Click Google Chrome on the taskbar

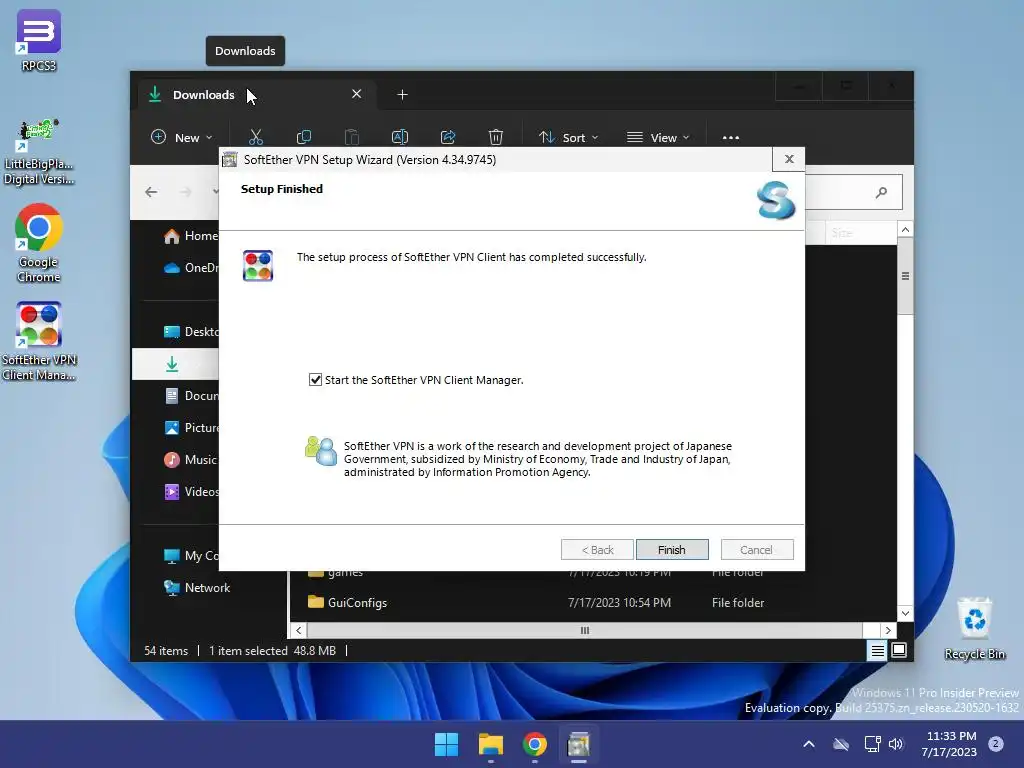point(534,744)
